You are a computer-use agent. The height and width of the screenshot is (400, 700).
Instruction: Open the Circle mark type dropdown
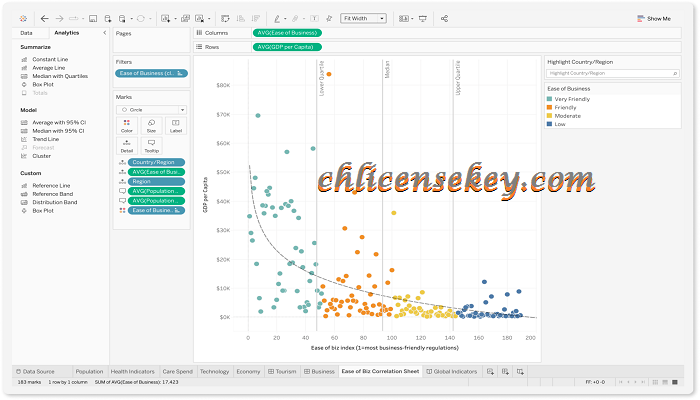point(151,110)
